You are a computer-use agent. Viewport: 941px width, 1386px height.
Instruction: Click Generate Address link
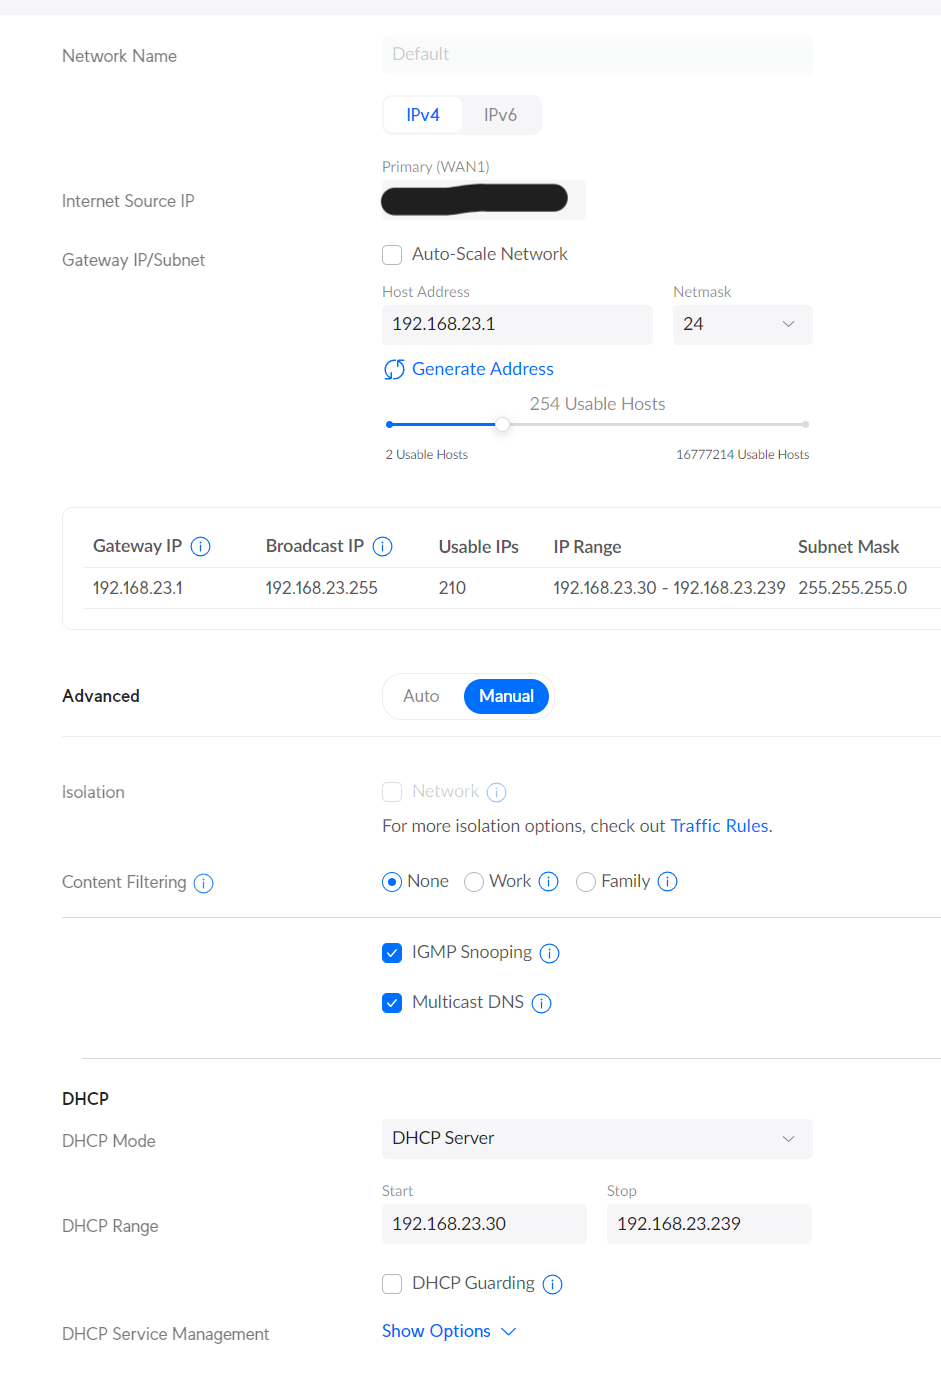(x=482, y=369)
